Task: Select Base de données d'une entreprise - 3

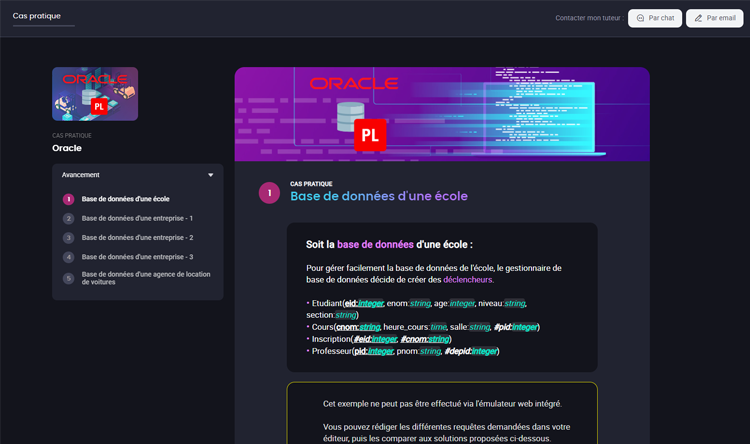Action: coord(137,257)
